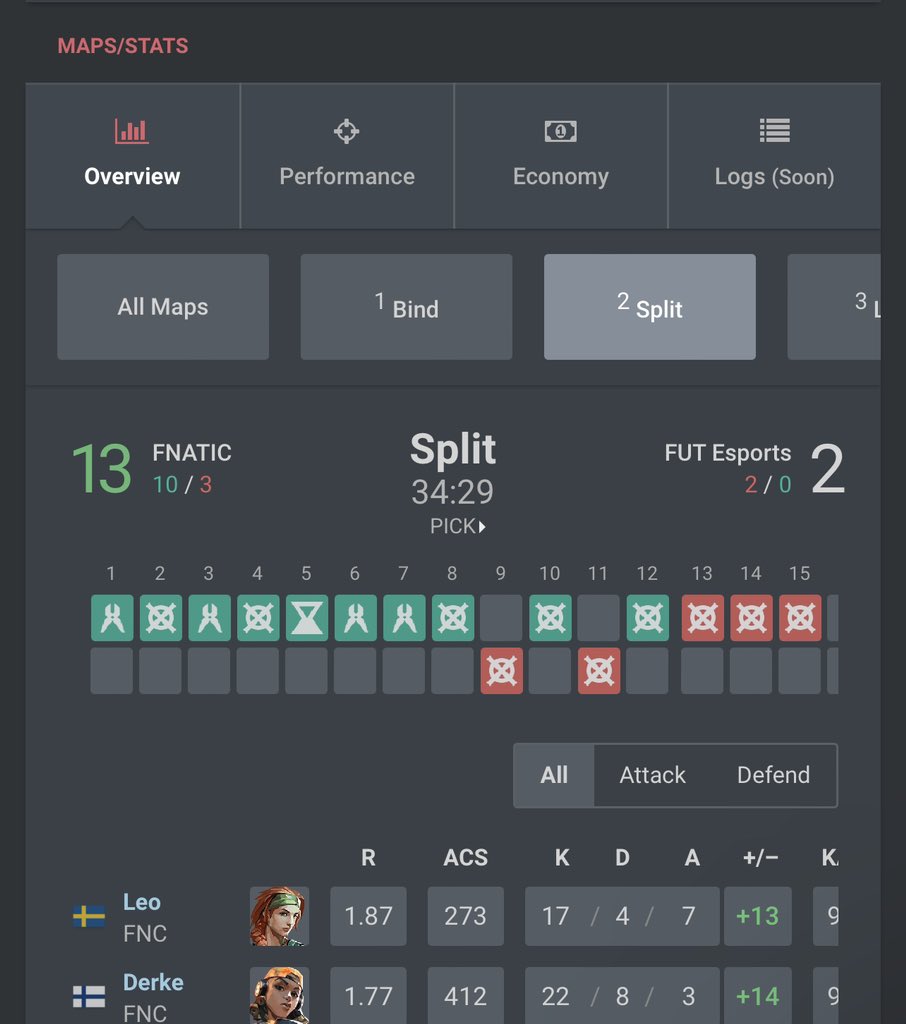
Task: Click round 8 green result icon
Action: [x=453, y=618]
